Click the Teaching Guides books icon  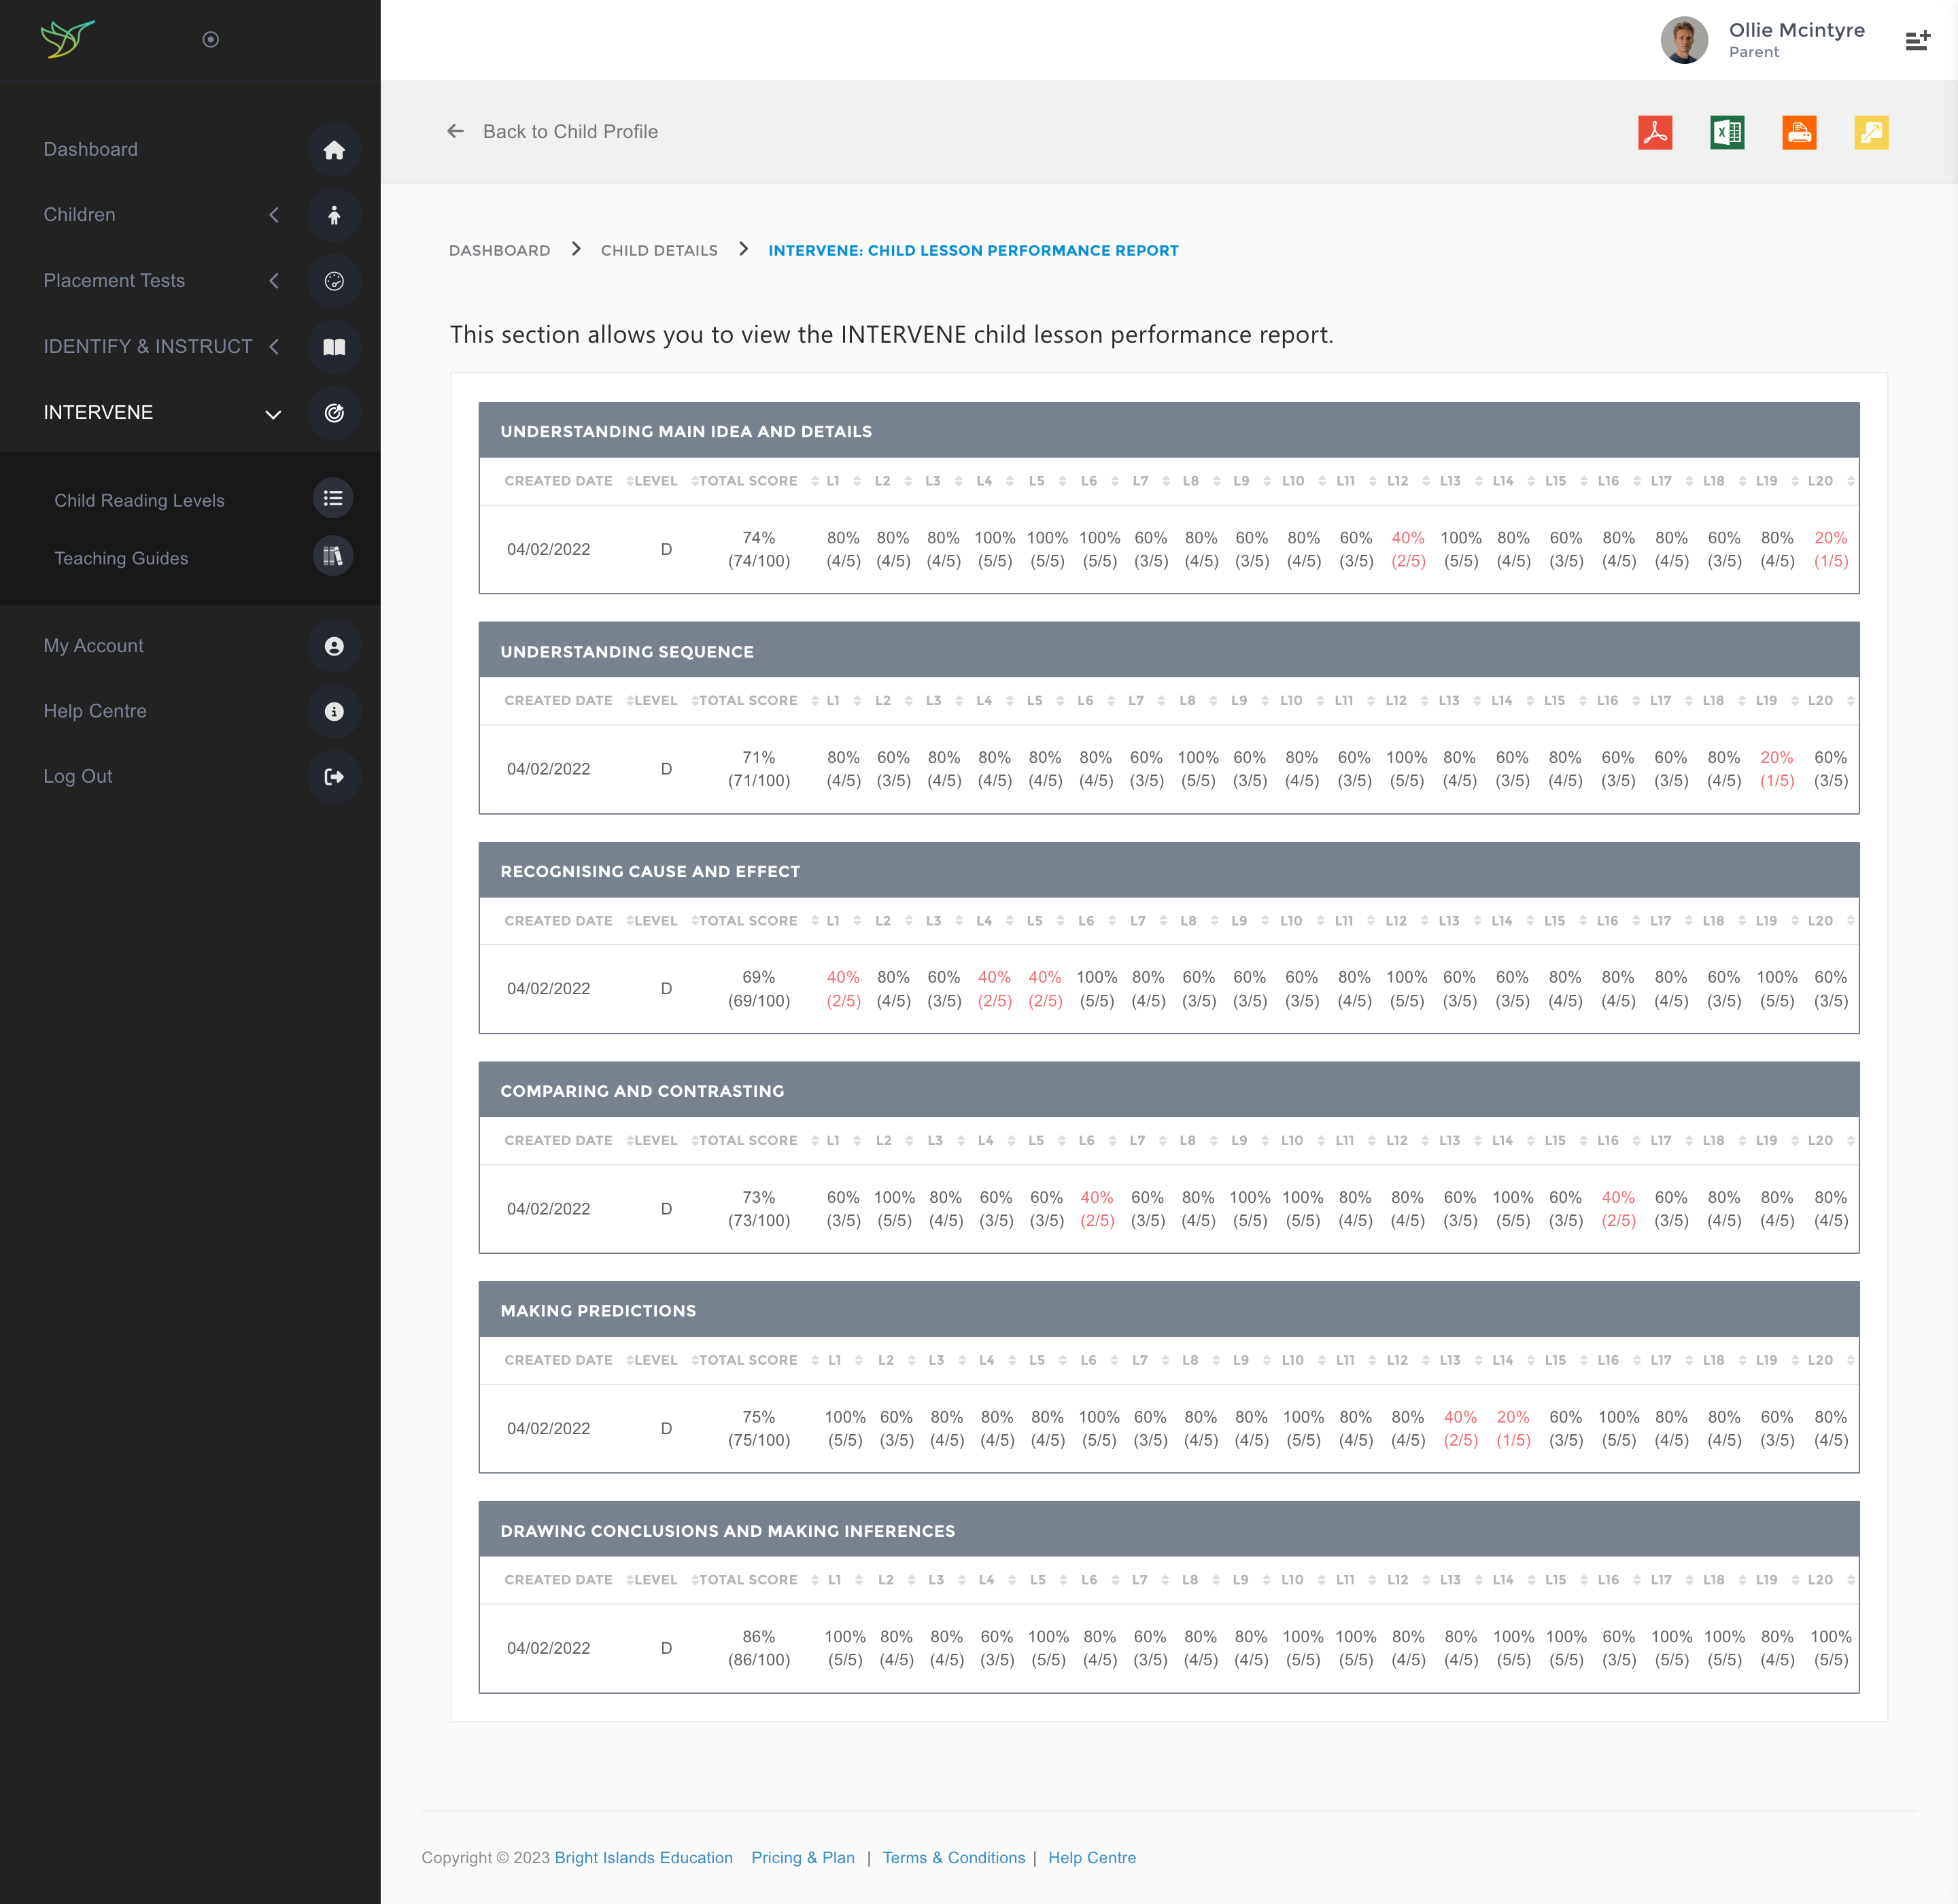point(333,557)
